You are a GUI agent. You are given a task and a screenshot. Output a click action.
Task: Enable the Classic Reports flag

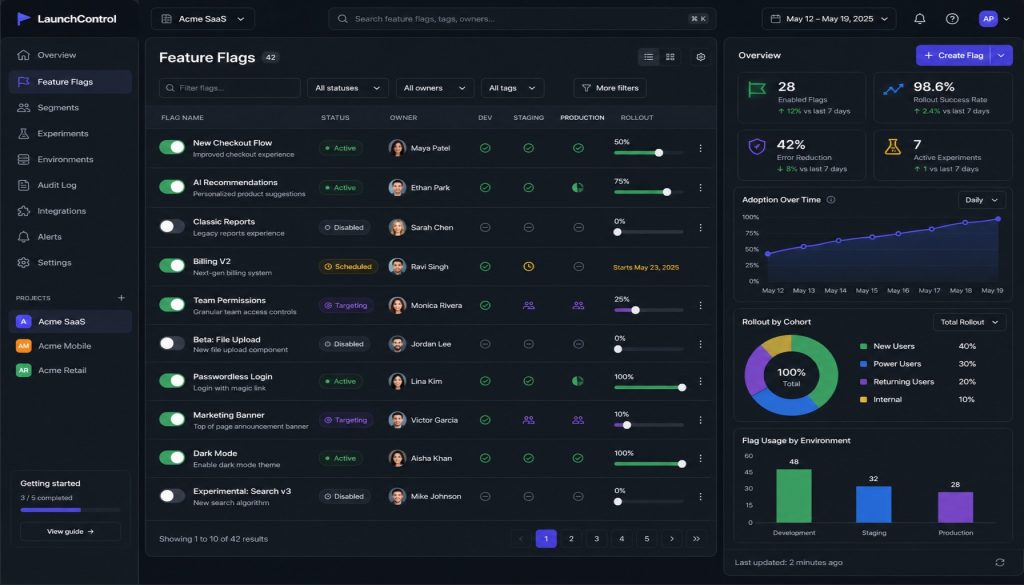(x=172, y=226)
